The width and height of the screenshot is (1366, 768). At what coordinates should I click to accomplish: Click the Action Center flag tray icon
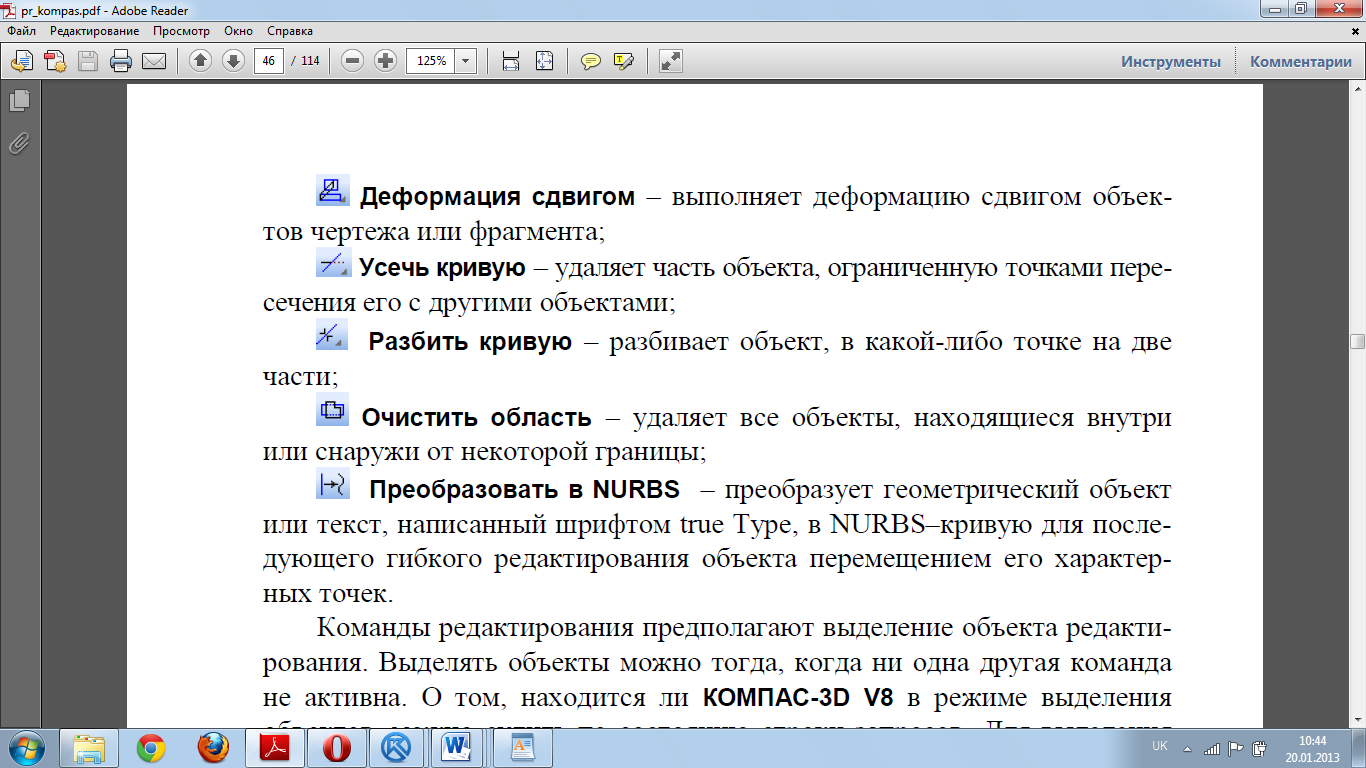coord(1236,747)
